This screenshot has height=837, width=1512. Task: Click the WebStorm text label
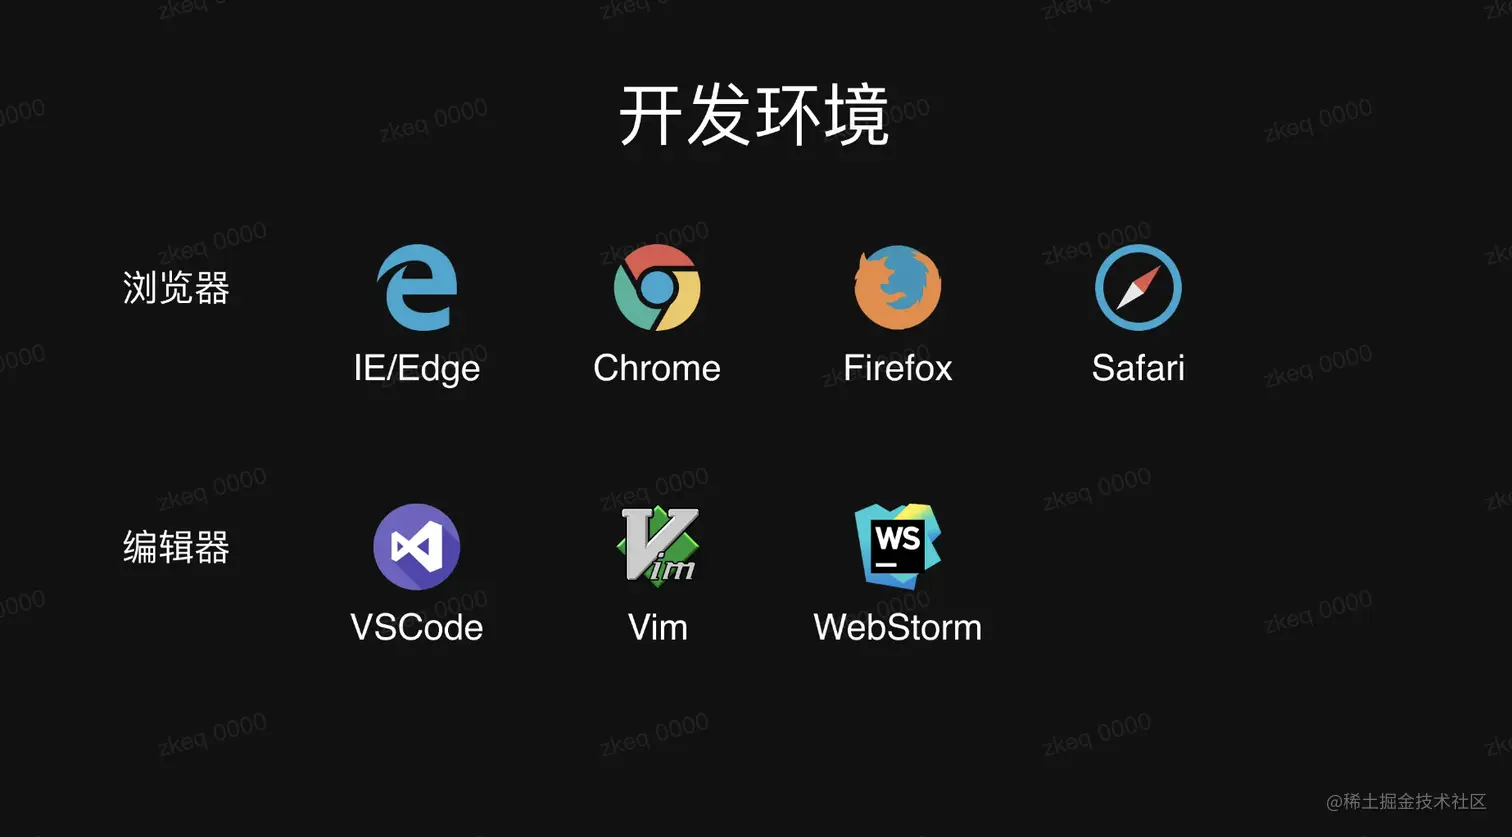[898, 628]
